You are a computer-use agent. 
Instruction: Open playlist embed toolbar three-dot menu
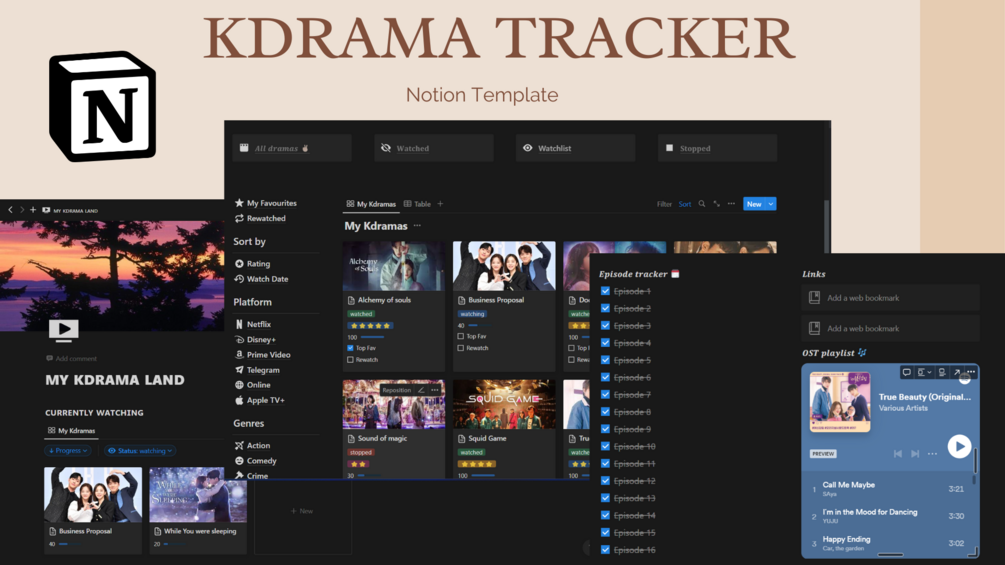971,372
